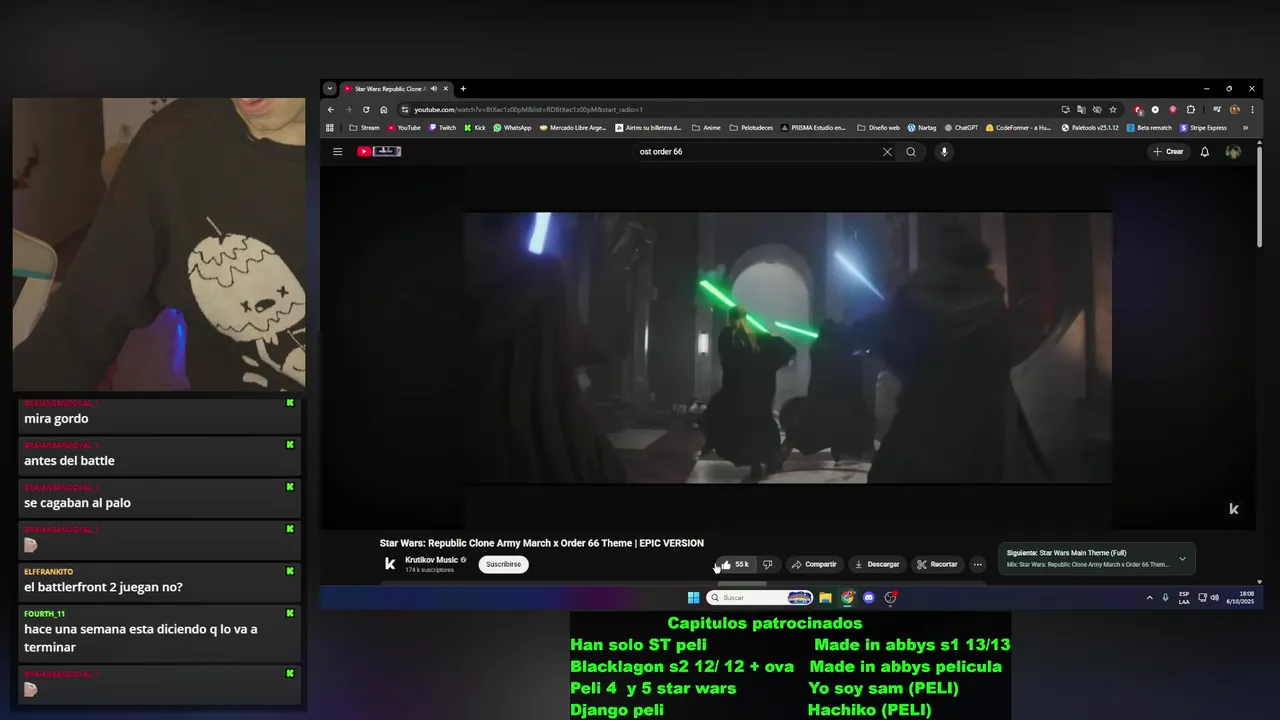The height and width of the screenshot is (720, 1280).
Task: Open YouTube notifications bell
Action: (x=1205, y=152)
